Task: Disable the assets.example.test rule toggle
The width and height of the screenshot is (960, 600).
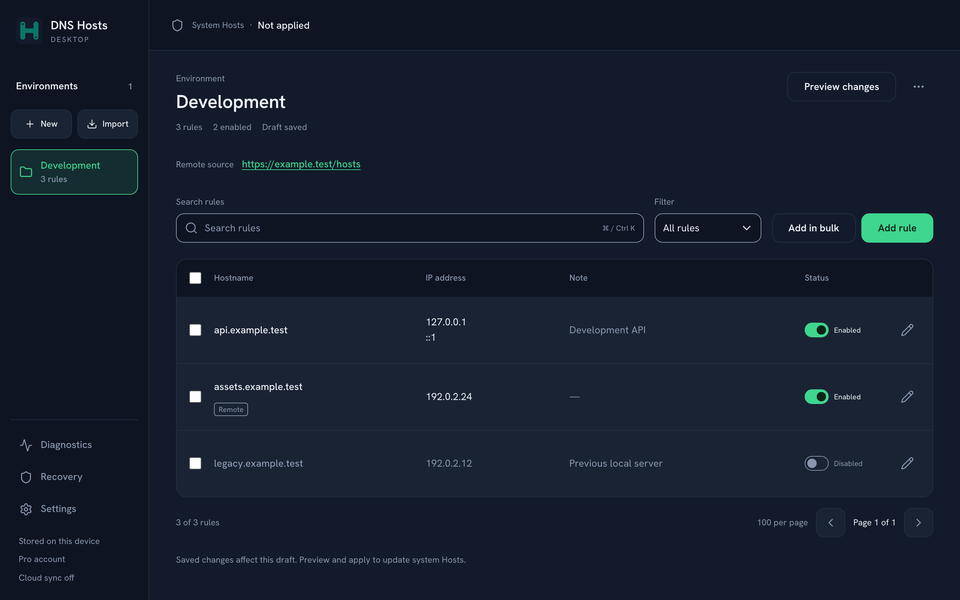Action: click(x=816, y=397)
